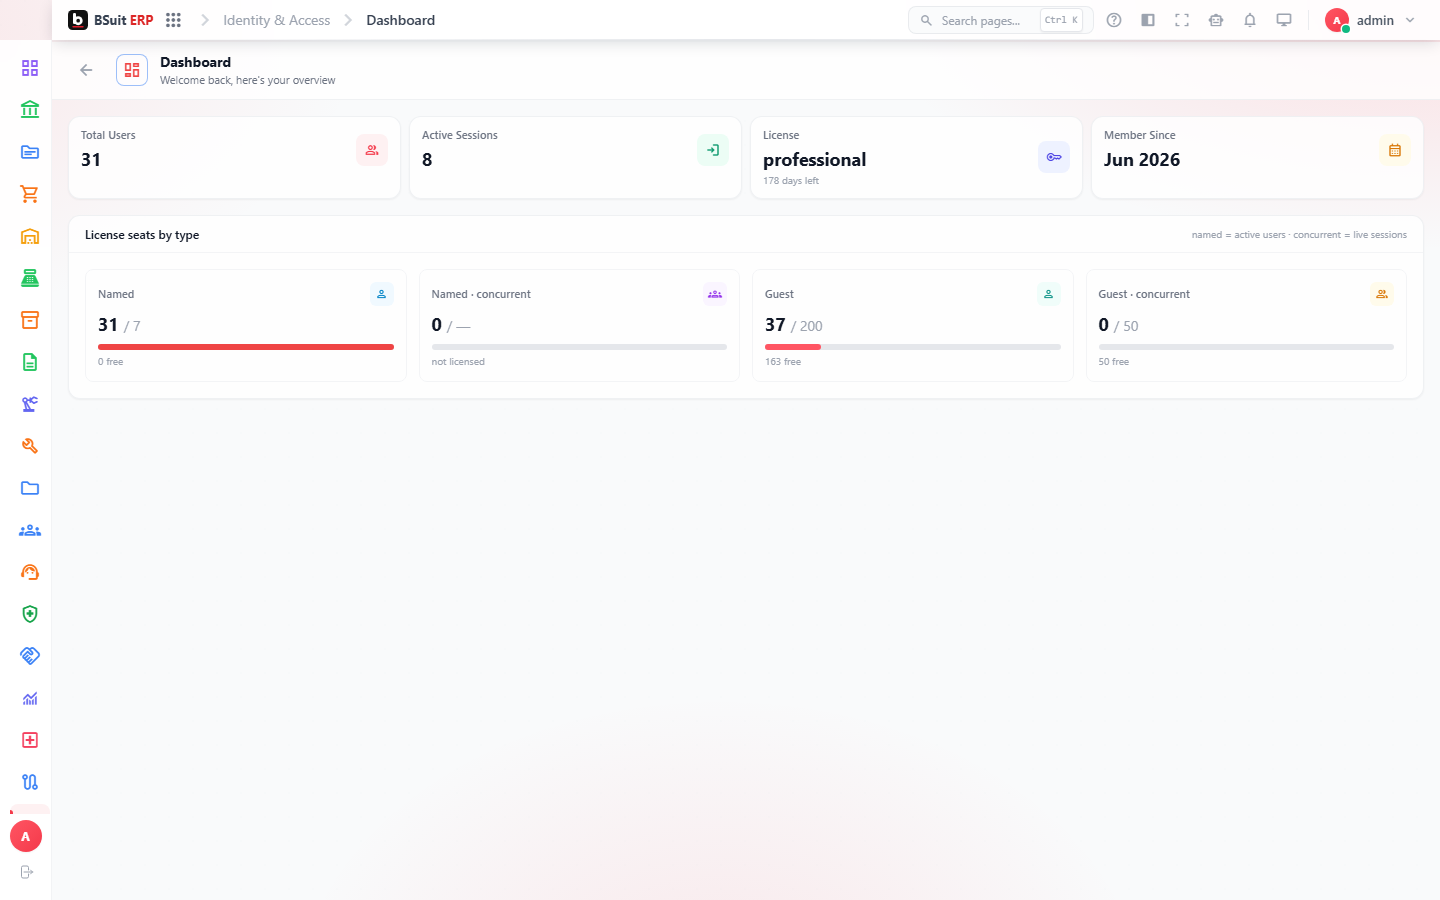Open the notifications bell
The image size is (1440, 900).
coord(1250,20)
